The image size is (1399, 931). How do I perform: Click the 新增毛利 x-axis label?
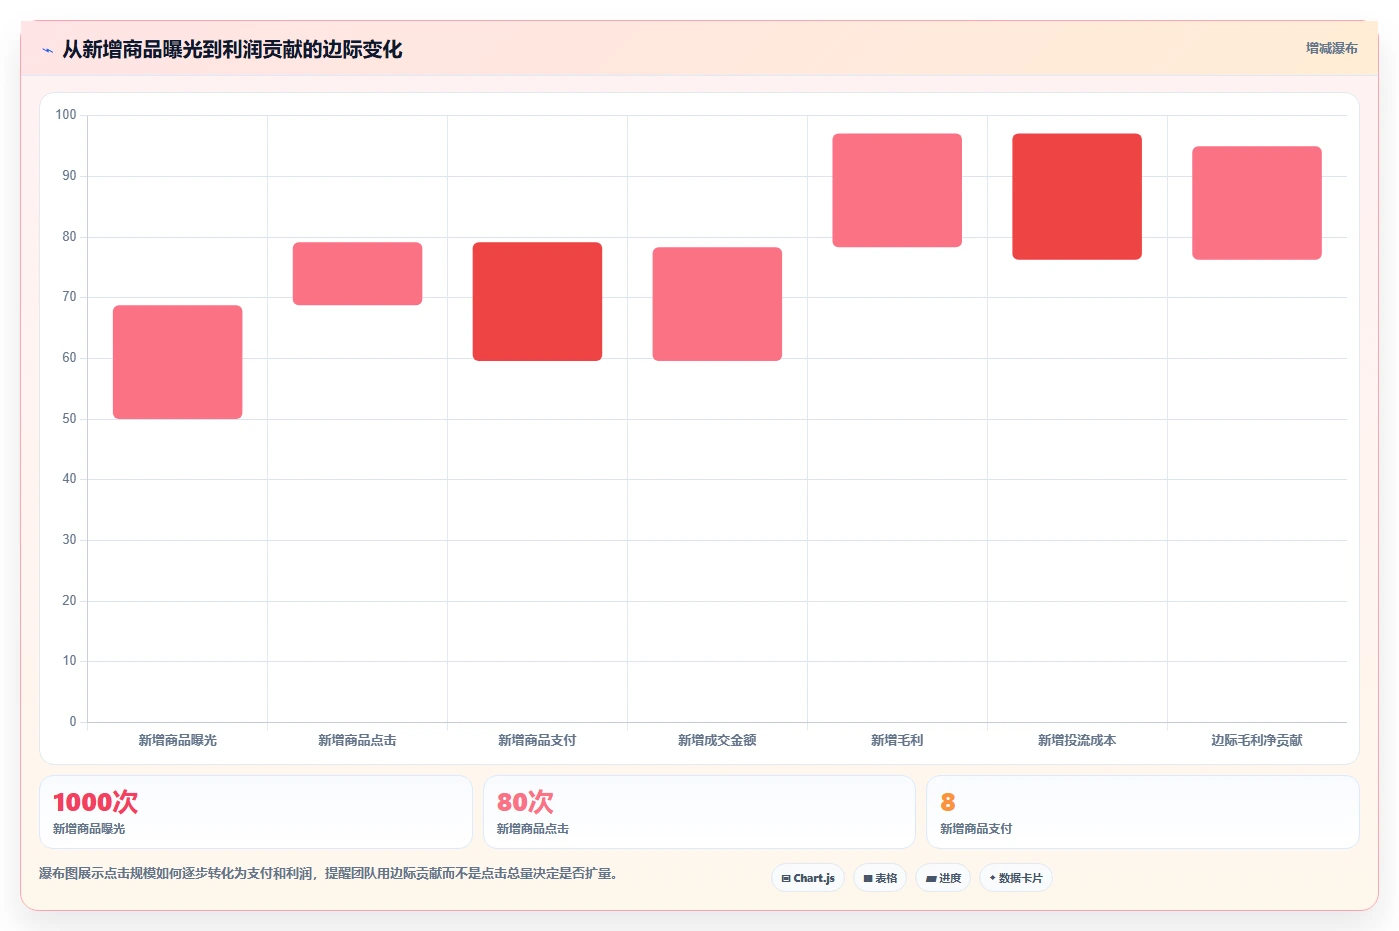pos(898,741)
